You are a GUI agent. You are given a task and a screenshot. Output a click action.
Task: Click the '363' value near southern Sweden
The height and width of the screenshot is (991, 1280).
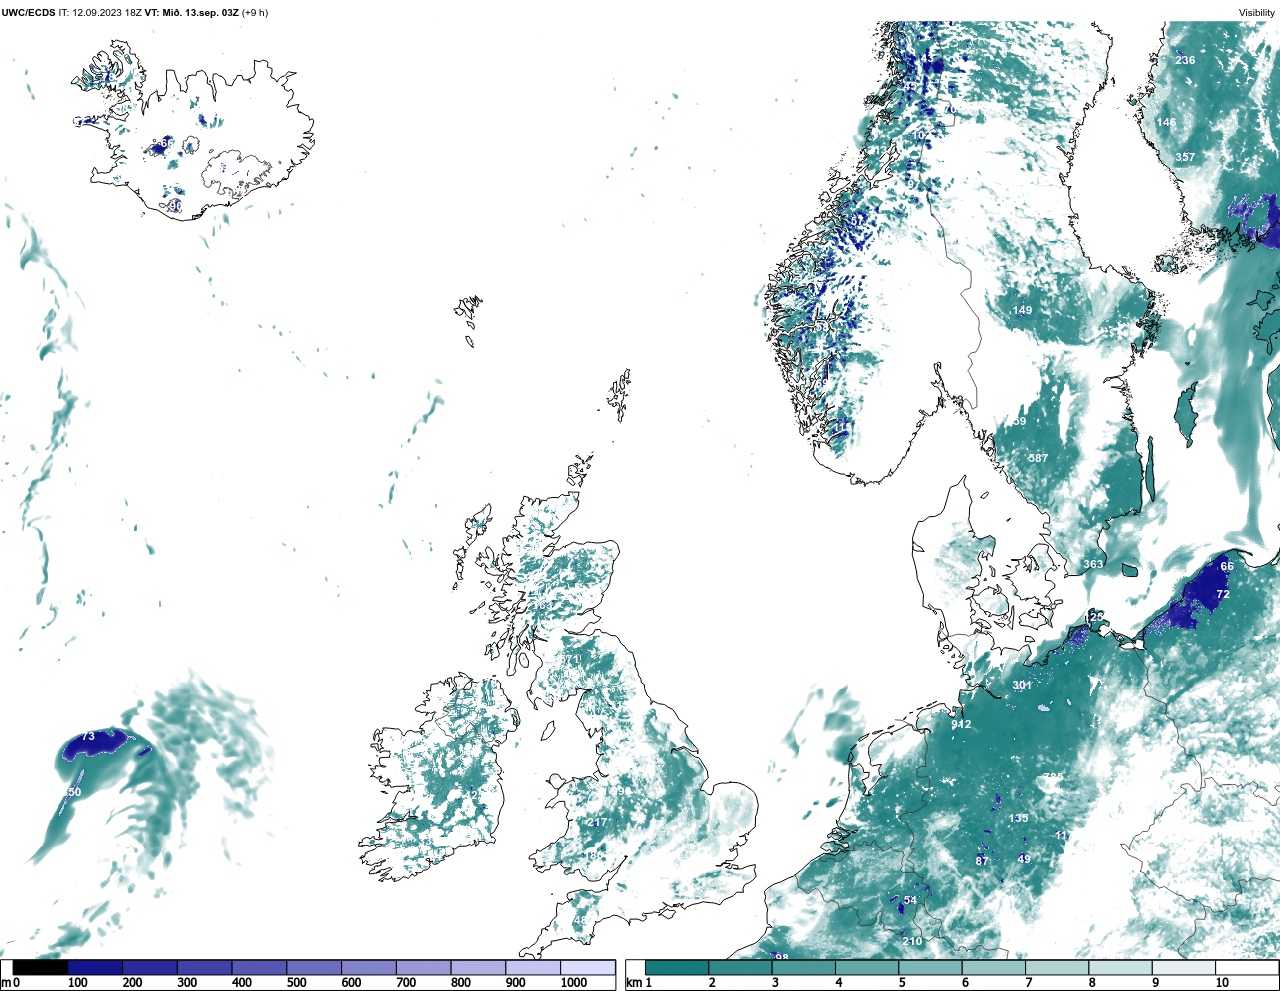point(1094,564)
